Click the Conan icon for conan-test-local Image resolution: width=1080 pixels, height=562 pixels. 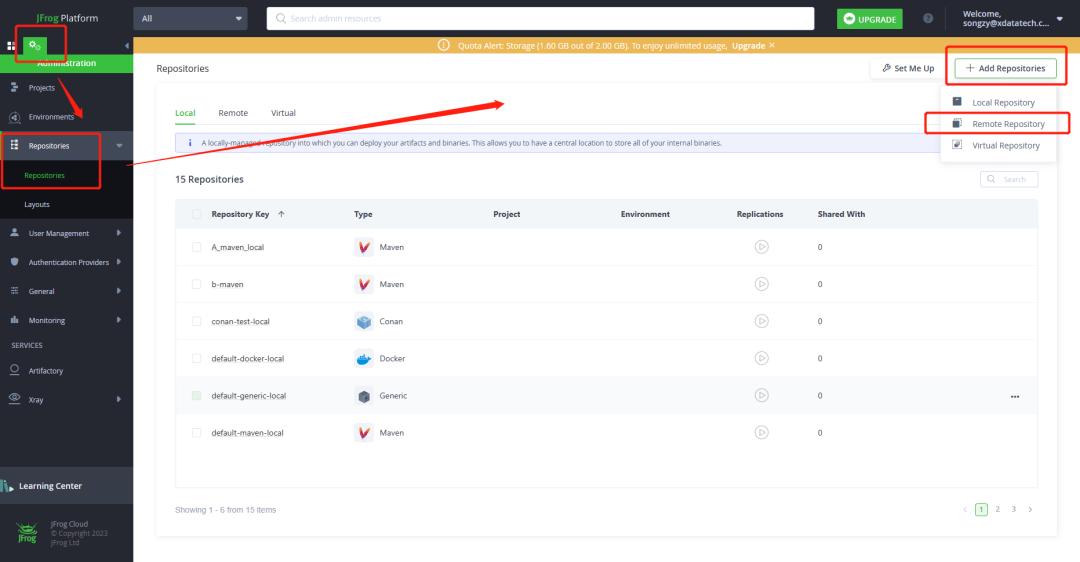coord(363,321)
